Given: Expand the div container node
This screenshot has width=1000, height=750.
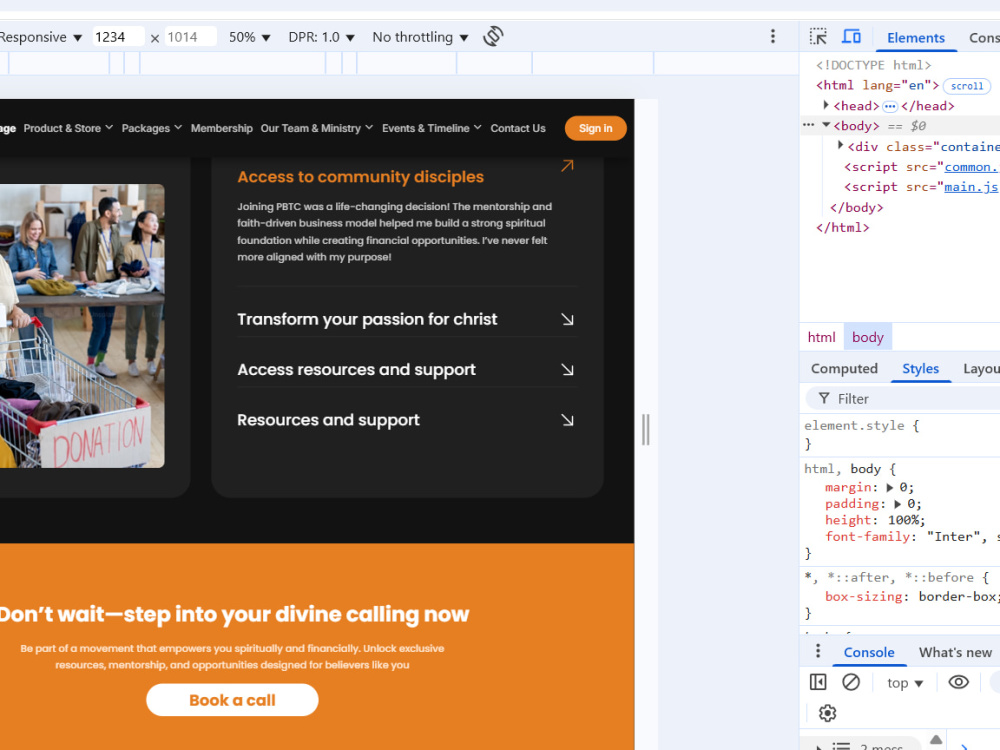Looking at the screenshot, I should (841, 145).
